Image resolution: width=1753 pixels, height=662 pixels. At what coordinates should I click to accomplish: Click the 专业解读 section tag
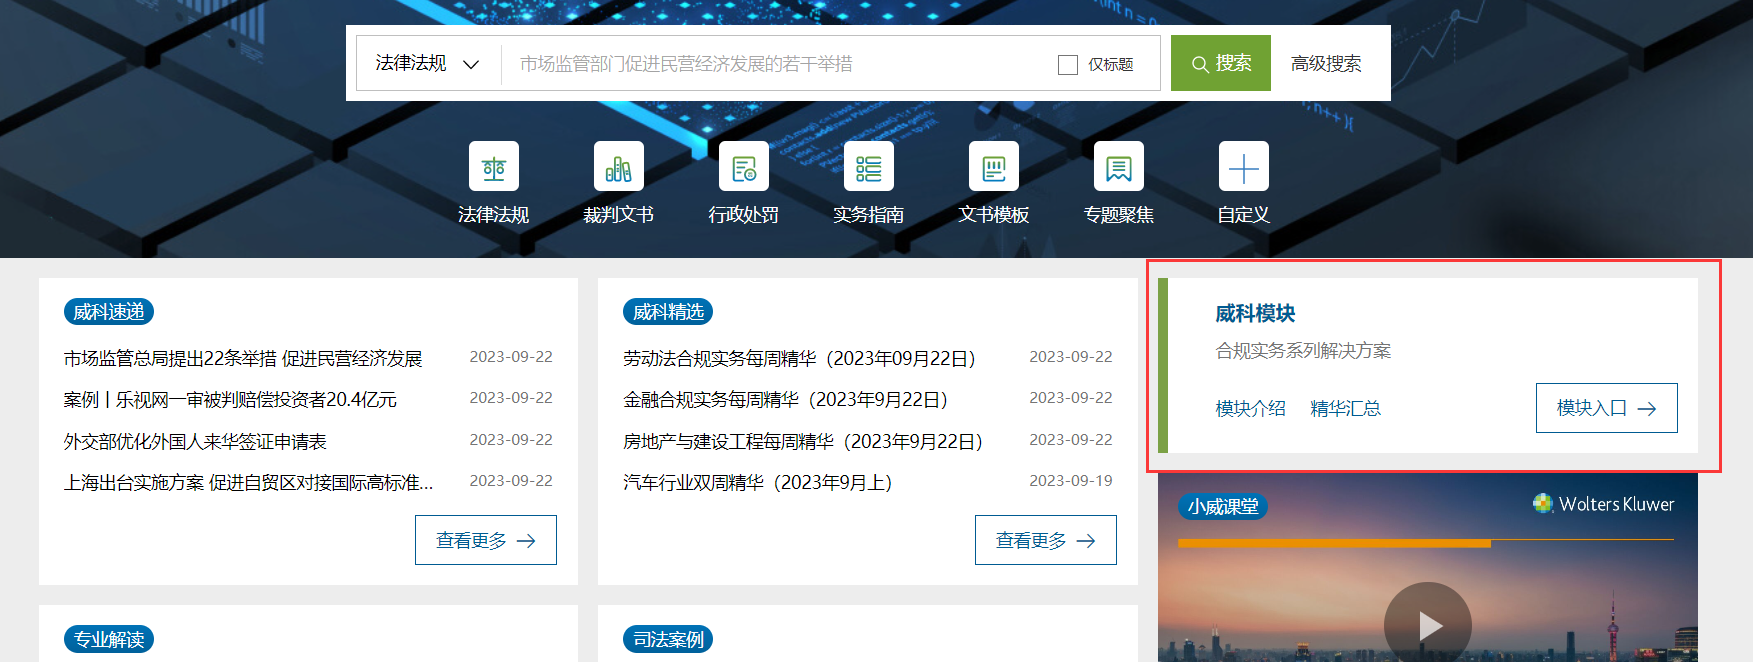pyautogui.click(x=109, y=639)
